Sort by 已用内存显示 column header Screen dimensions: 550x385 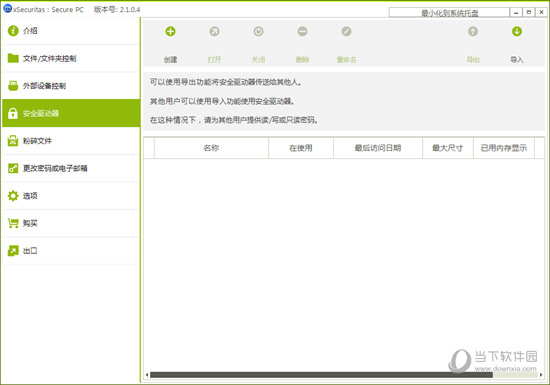click(x=504, y=148)
